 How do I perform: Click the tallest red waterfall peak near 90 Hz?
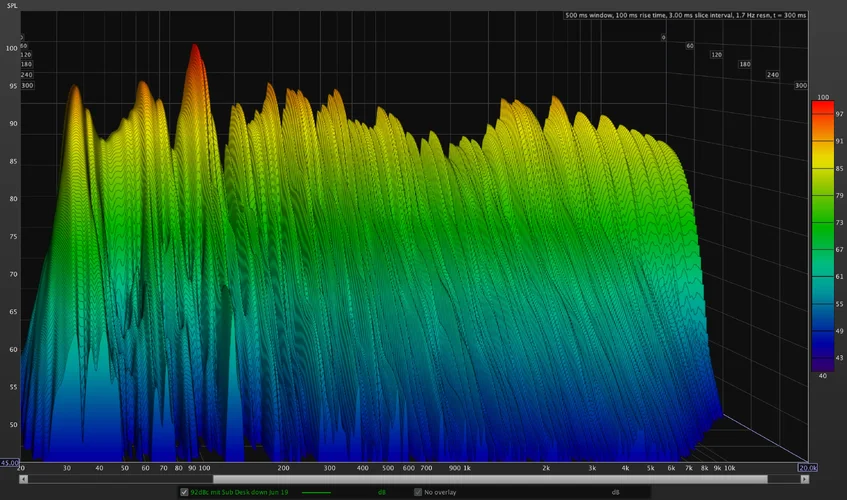pyautogui.click(x=194, y=50)
